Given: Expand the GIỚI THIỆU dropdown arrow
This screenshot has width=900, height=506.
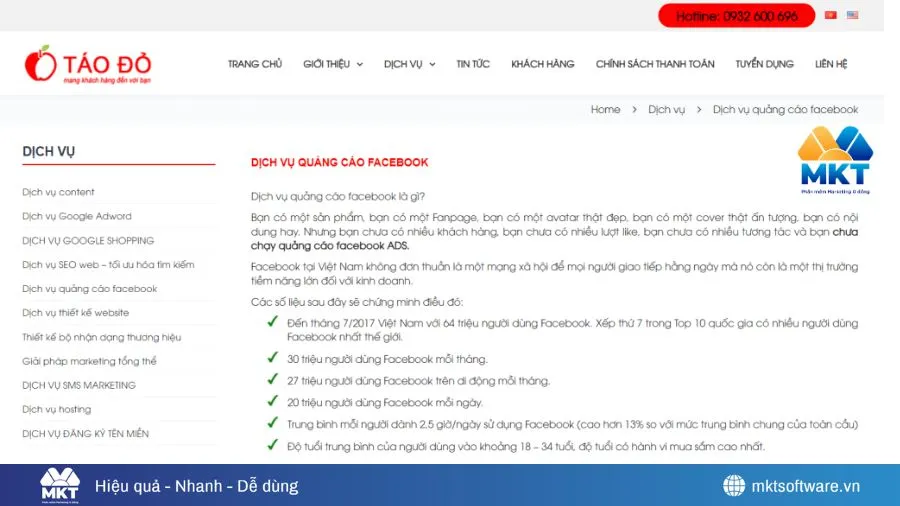Looking at the screenshot, I should tap(360, 64).
